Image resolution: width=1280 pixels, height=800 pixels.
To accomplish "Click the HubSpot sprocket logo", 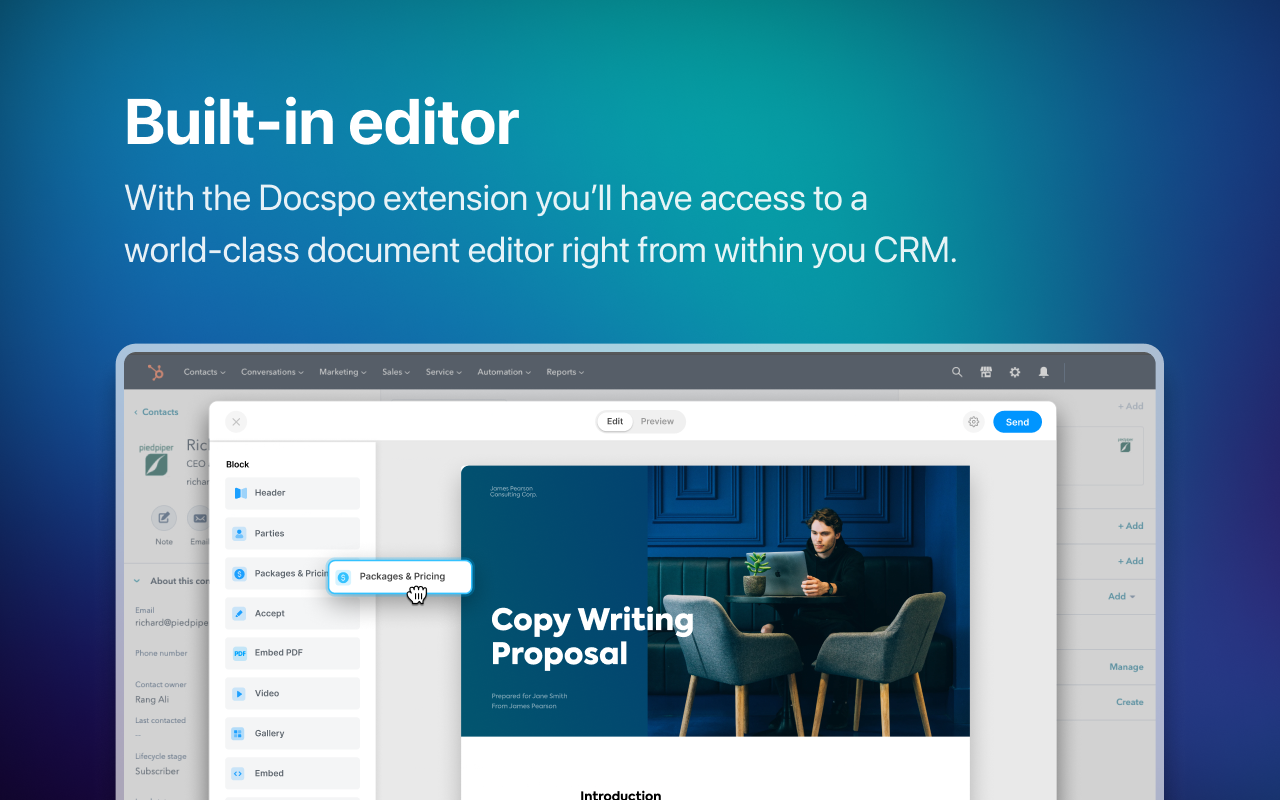I will click(x=156, y=372).
